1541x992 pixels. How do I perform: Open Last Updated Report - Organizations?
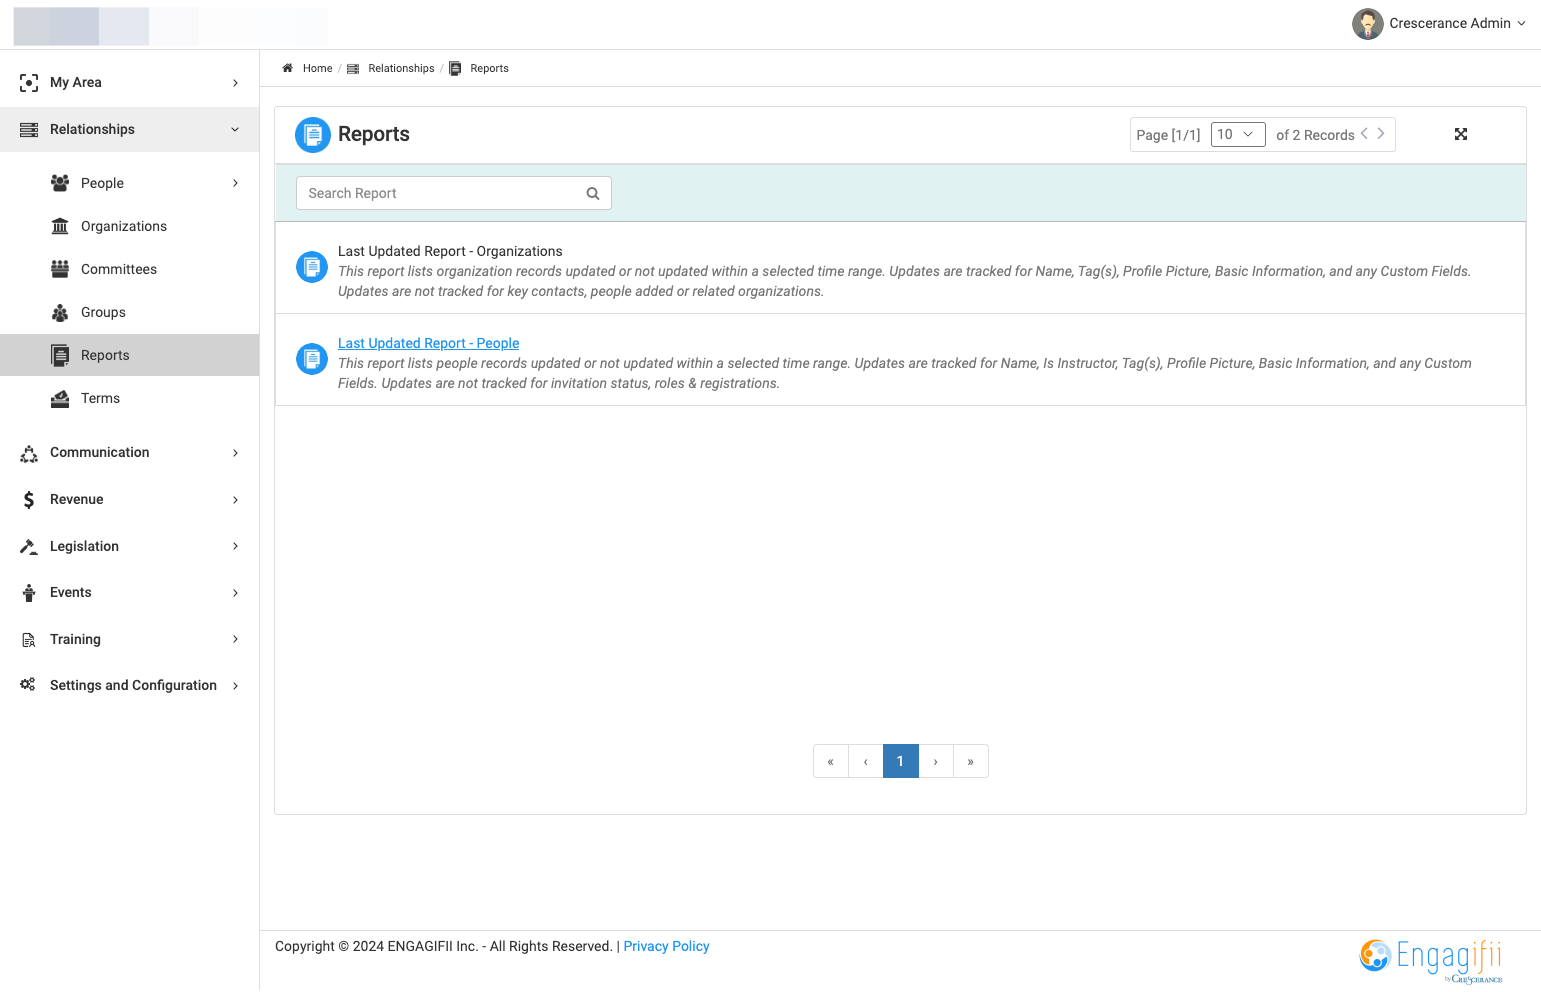(450, 251)
